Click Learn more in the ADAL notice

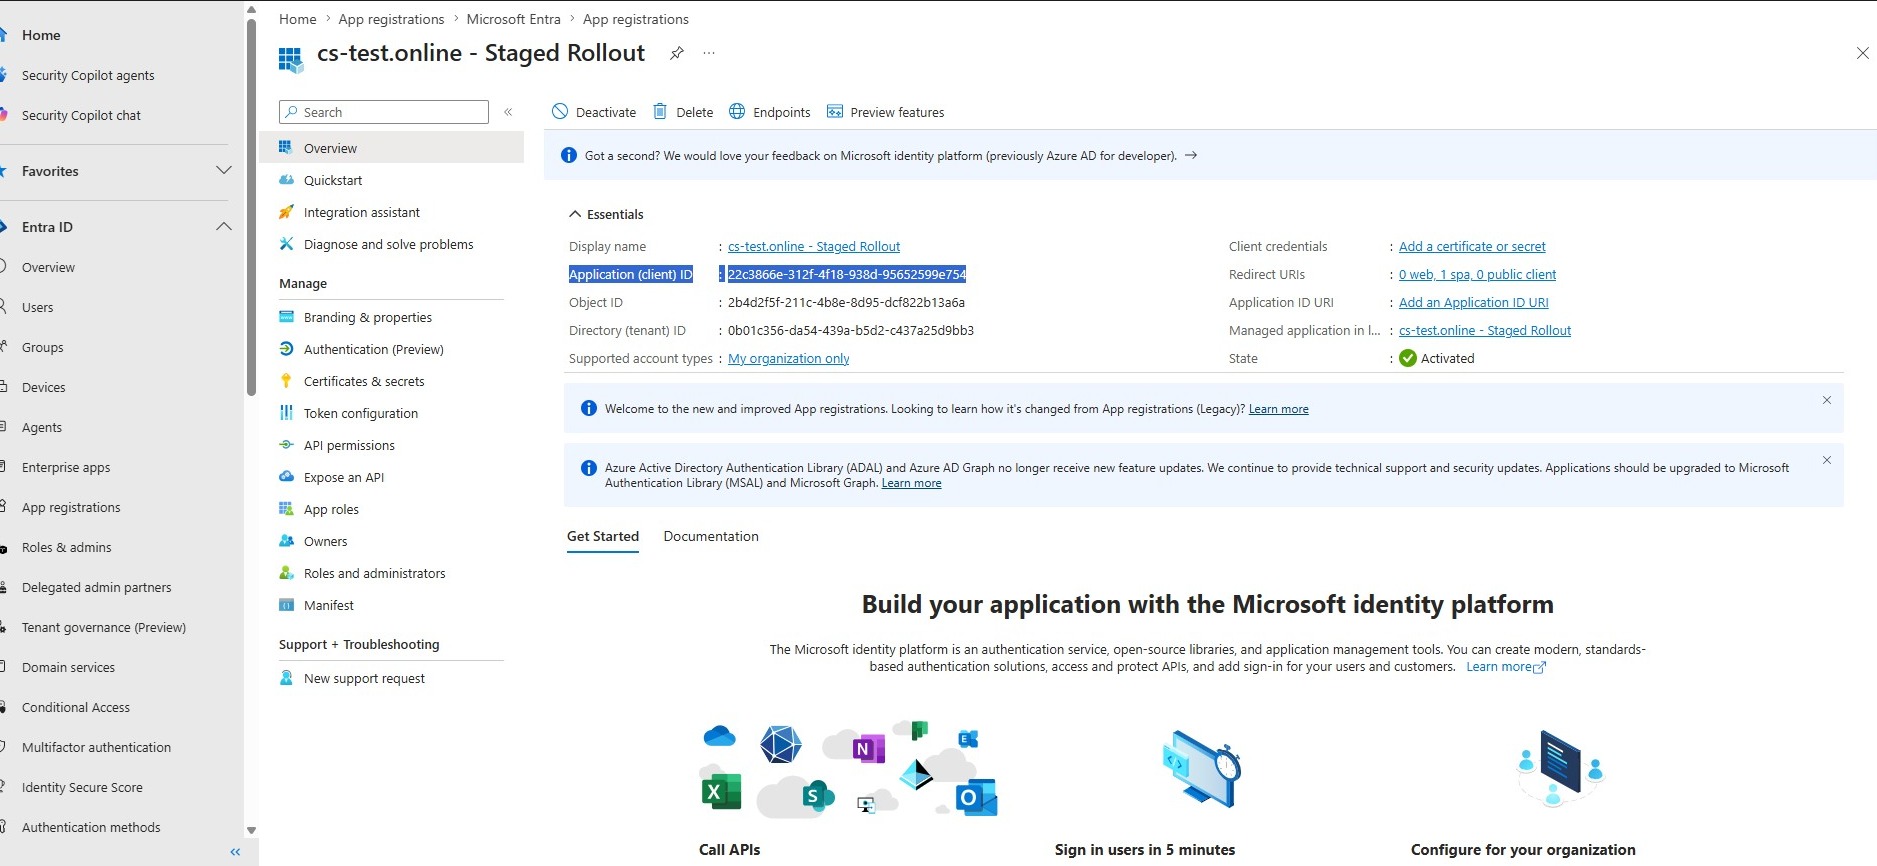click(x=911, y=483)
